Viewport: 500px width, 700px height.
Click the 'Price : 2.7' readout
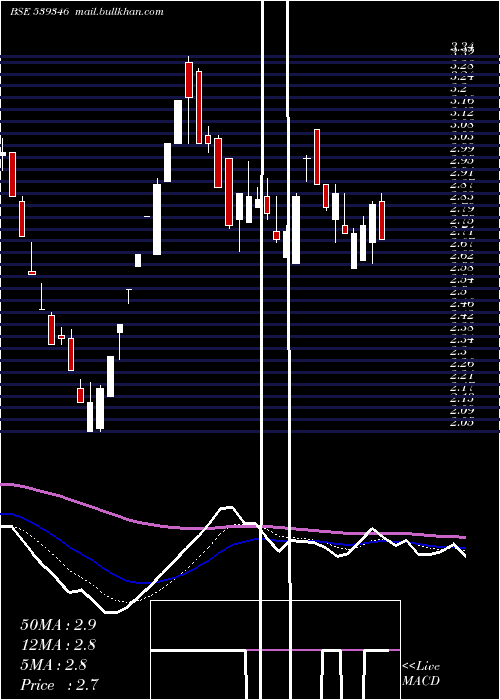pyautogui.click(x=59, y=684)
